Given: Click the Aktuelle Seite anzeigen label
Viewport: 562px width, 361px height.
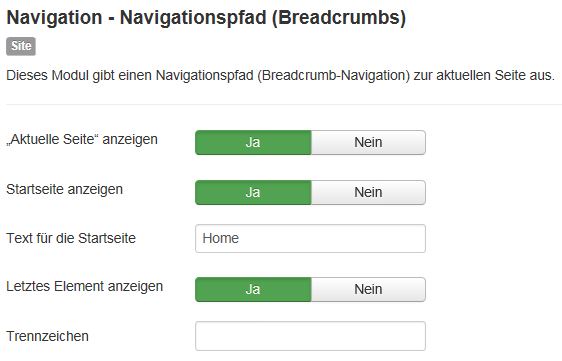Looking at the screenshot, I should 82,139.
